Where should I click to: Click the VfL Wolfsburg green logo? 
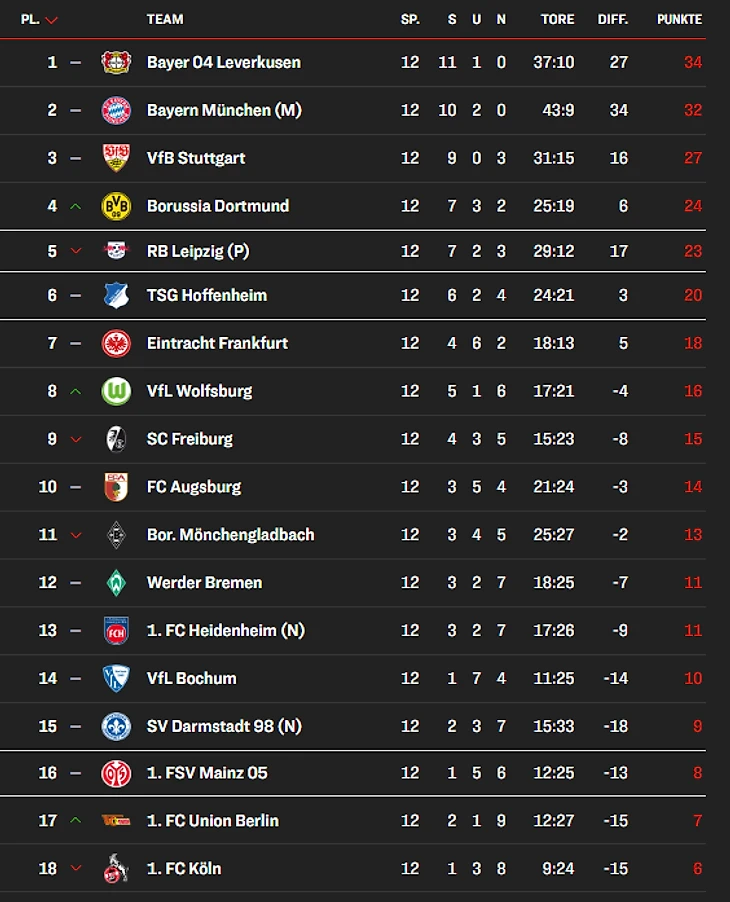pyautogui.click(x=117, y=391)
